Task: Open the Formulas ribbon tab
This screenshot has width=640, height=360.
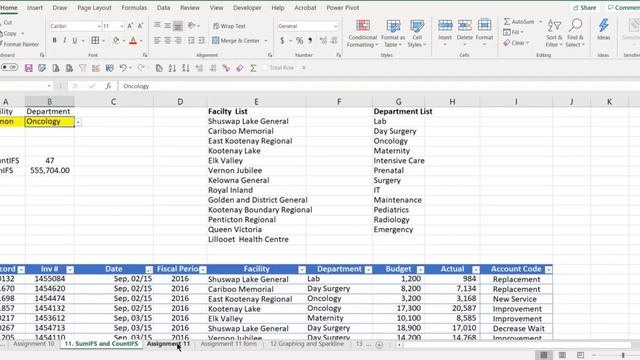Action: (x=134, y=8)
